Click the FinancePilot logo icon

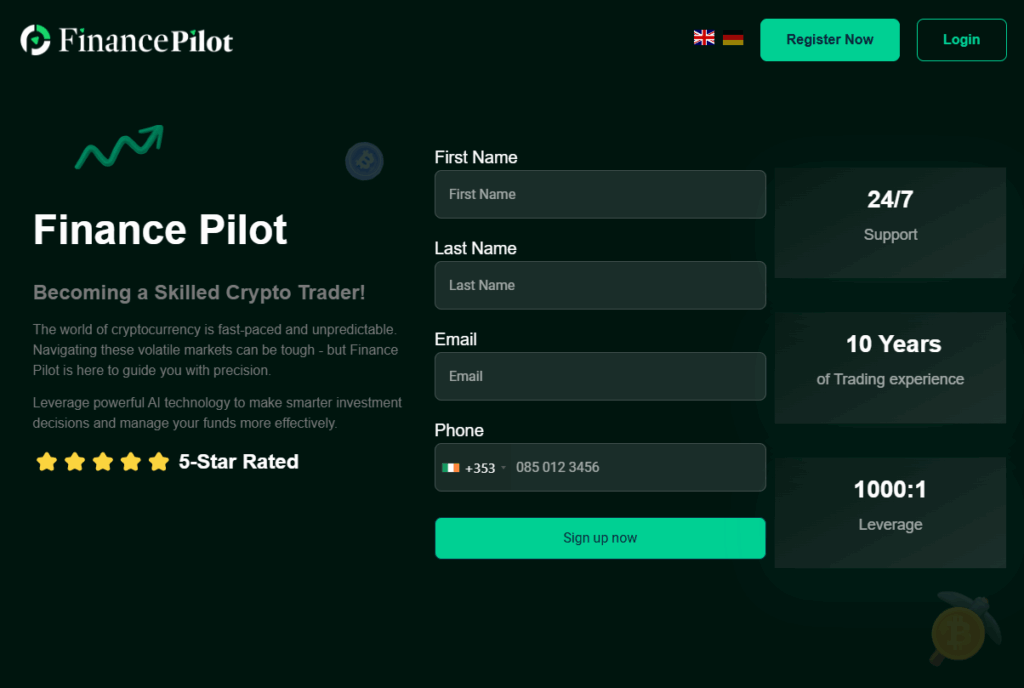(x=35, y=40)
